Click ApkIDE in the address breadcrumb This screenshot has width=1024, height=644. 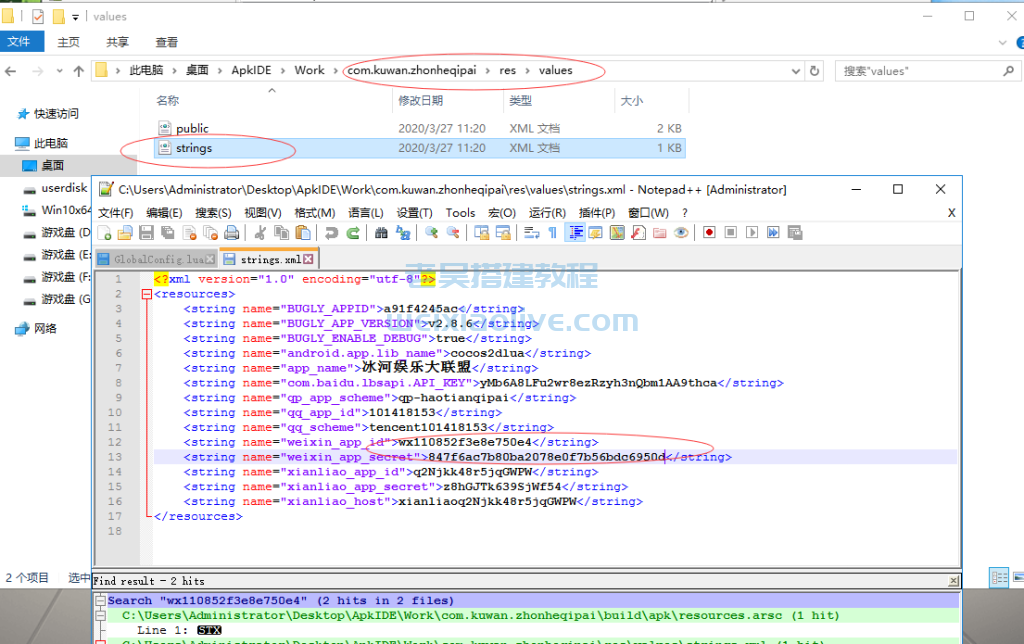pyautogui.click(x=251, y=71)
